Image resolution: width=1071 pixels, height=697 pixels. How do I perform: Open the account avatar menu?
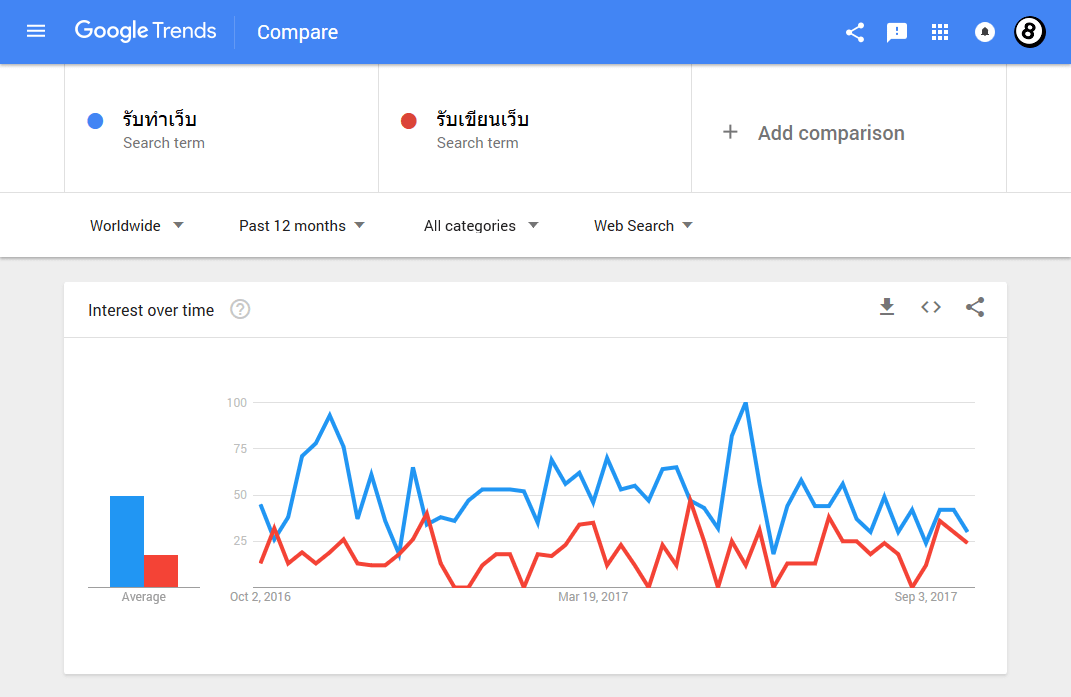point(1030,32)
